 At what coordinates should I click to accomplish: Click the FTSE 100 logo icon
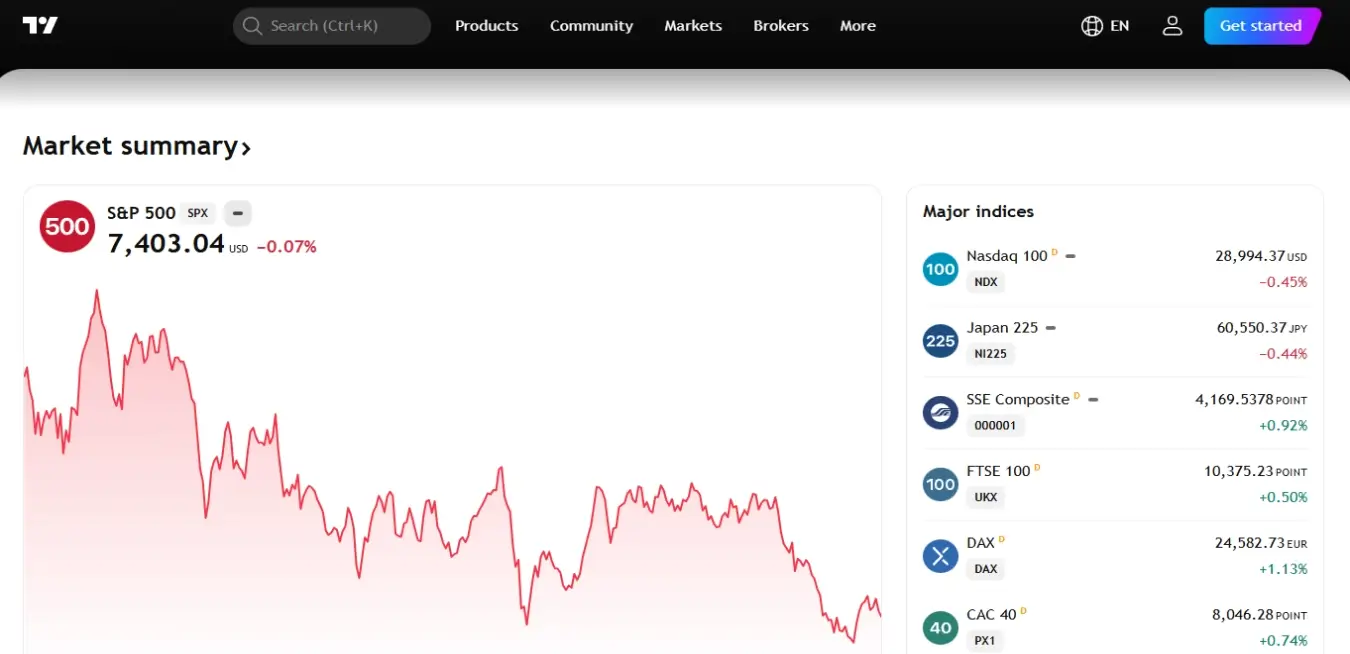click(x=940, y=484)
